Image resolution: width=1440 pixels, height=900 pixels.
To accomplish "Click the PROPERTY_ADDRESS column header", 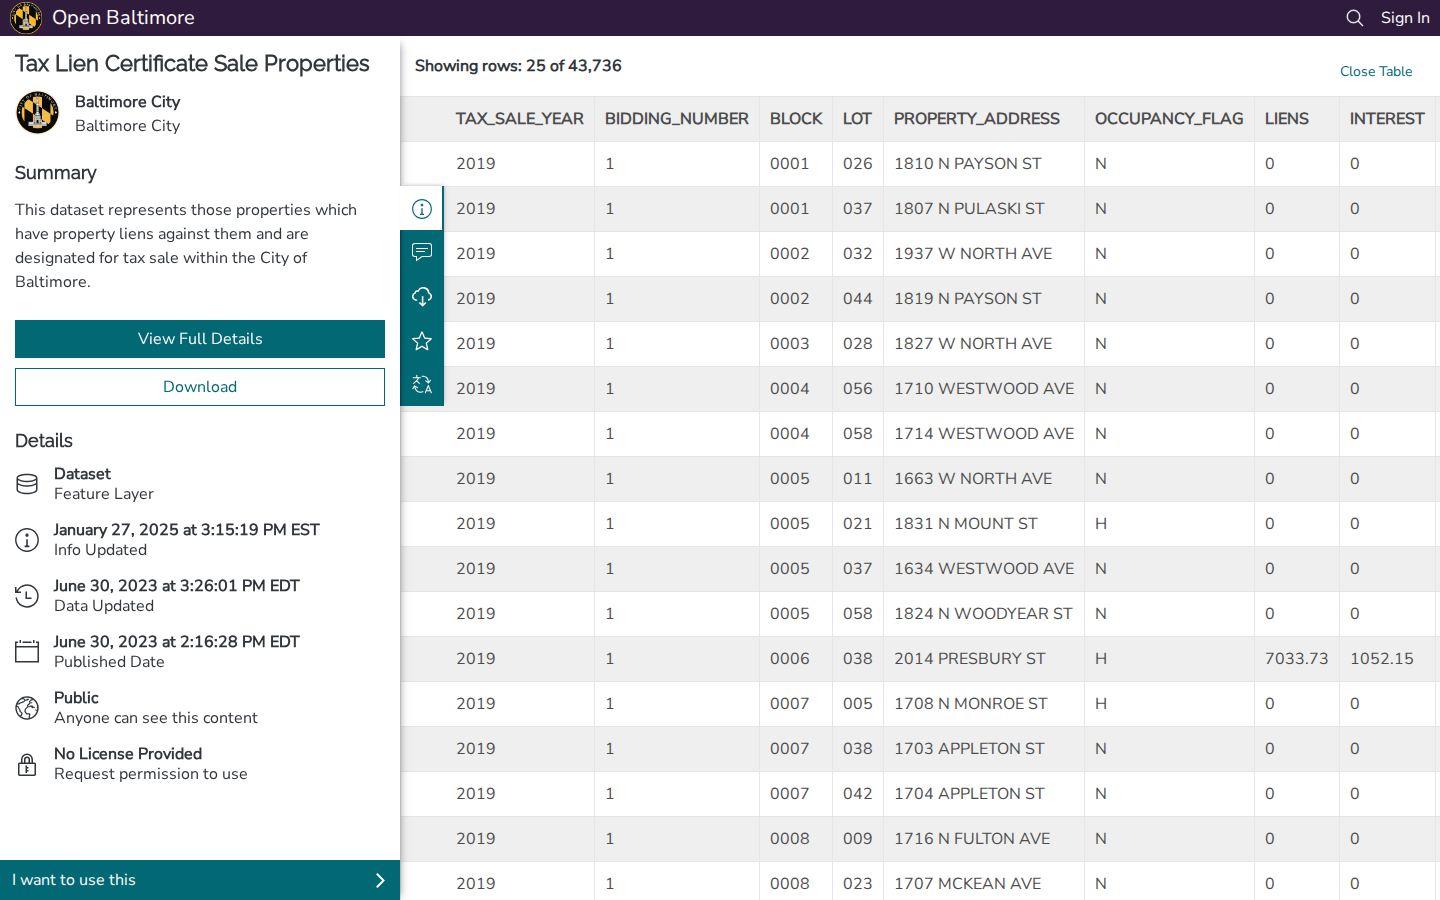I will click(977, 119).
